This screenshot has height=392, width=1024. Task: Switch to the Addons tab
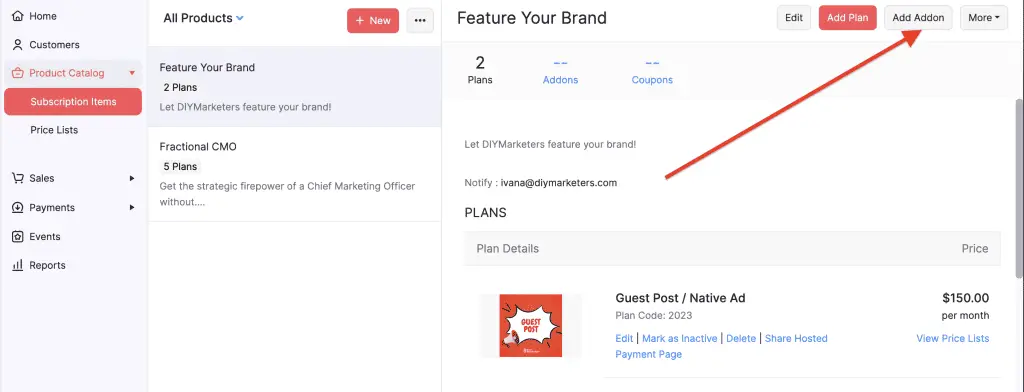pos(560,72)
